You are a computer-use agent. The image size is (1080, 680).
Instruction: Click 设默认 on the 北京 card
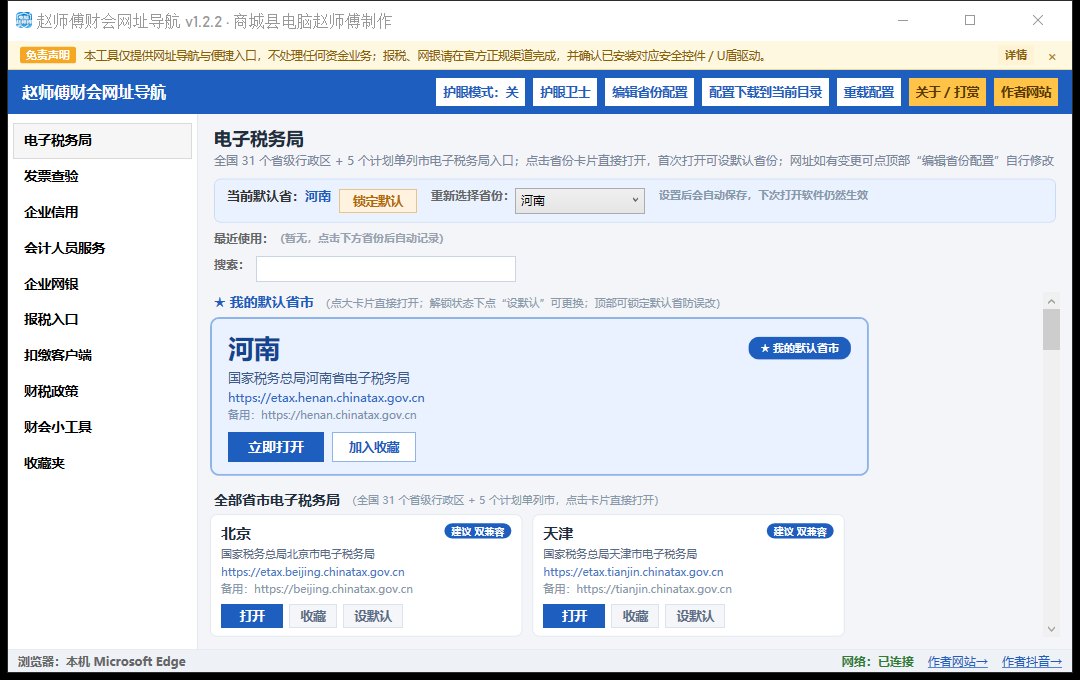click(x=373, y=616)
